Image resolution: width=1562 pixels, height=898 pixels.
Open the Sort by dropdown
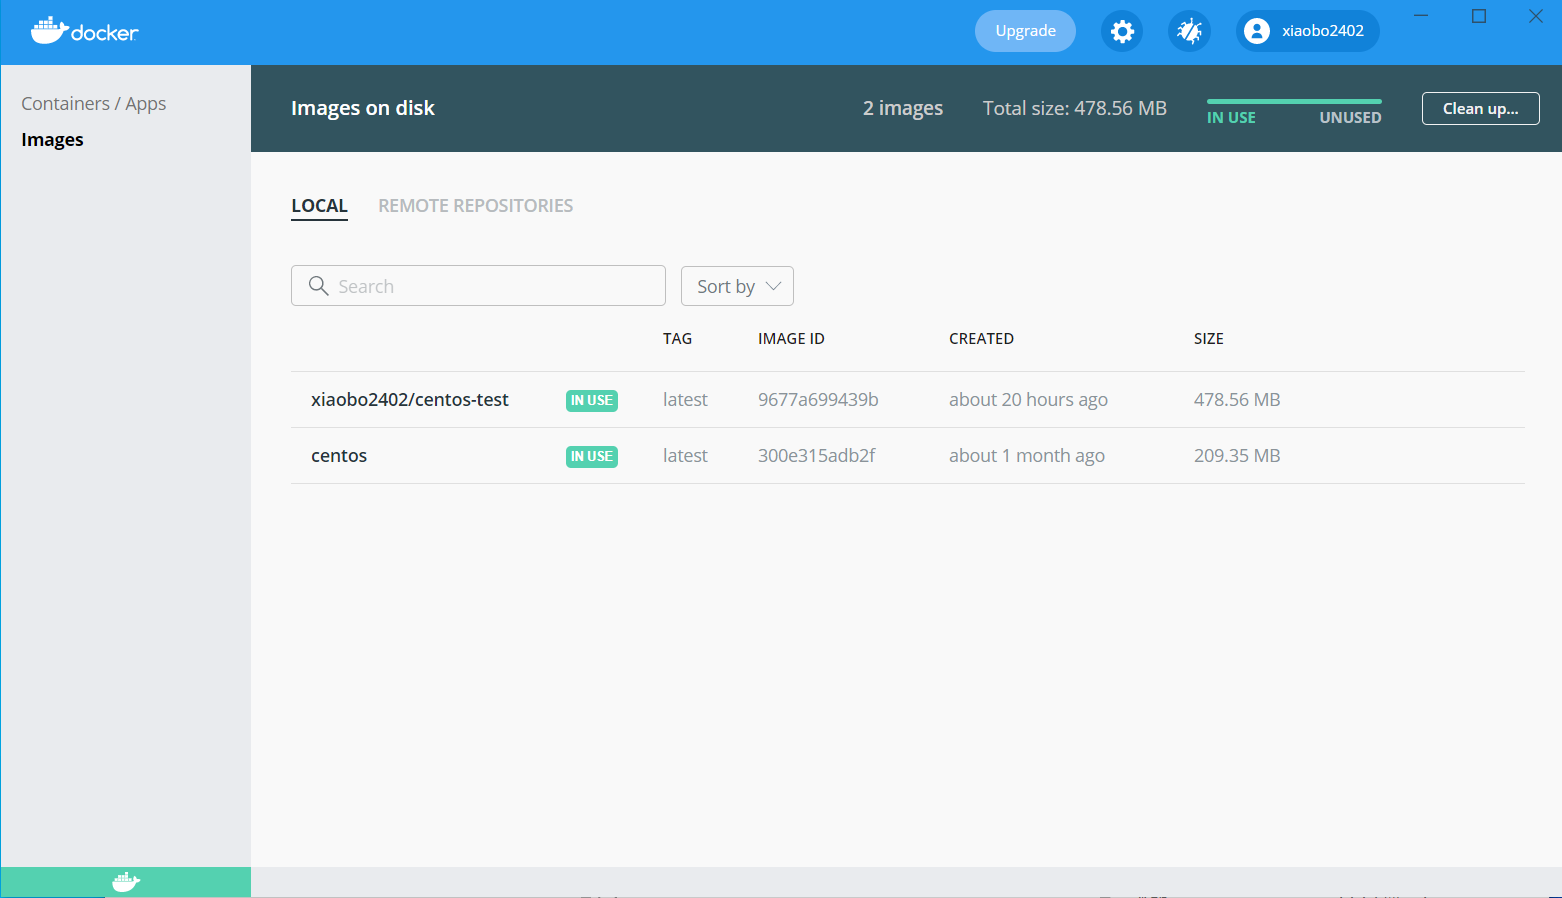pyautogui.click(x=737, y=286)
